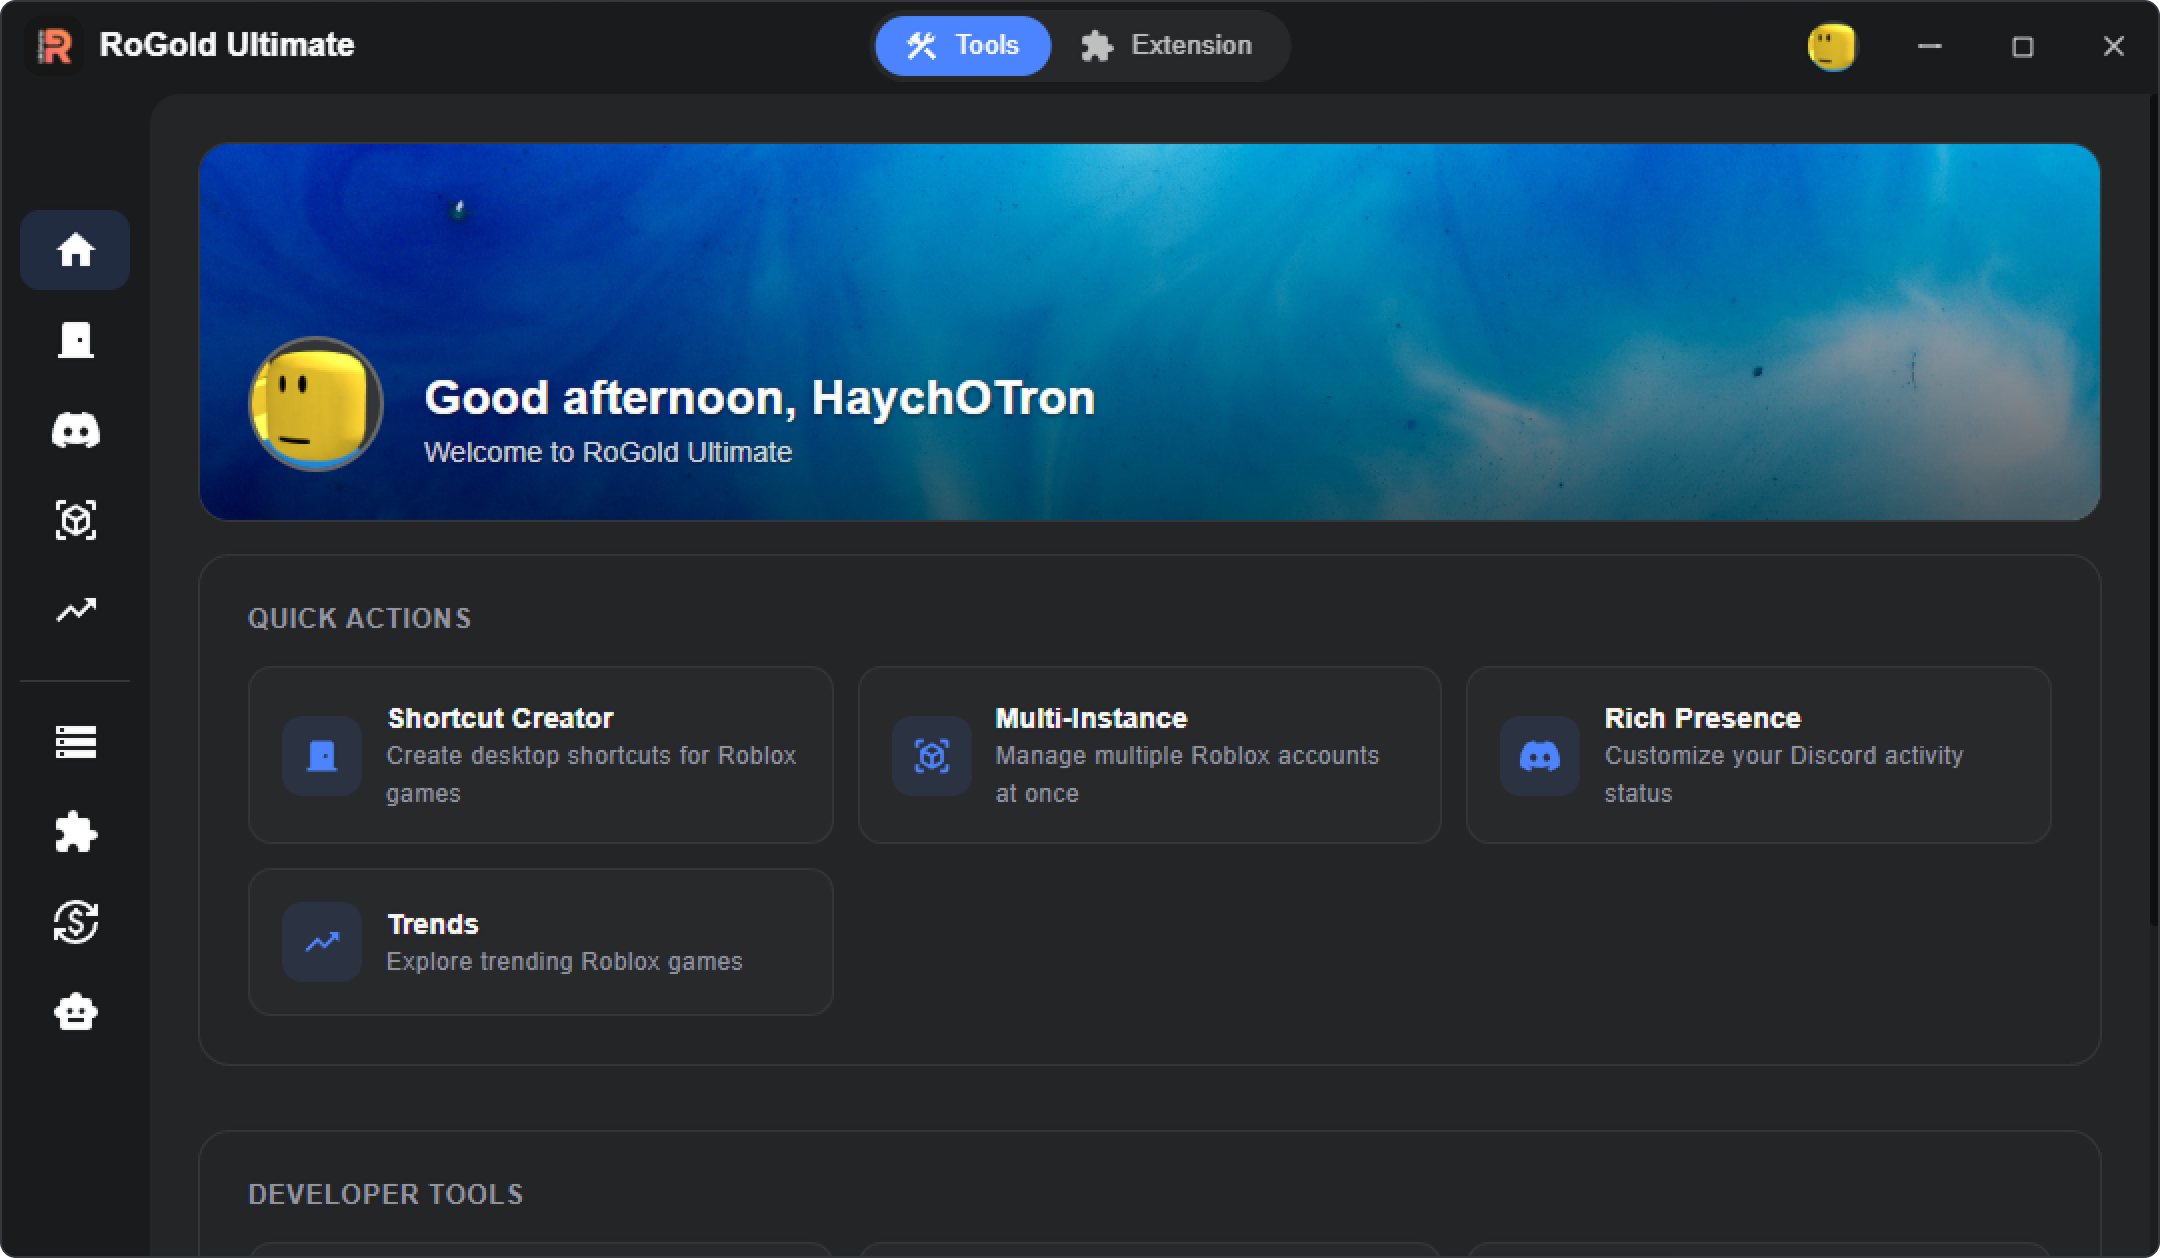2160x1258 pixels.
Task: Click the cube icon on Multi-Instance card
Action: [x=931, y=755]
